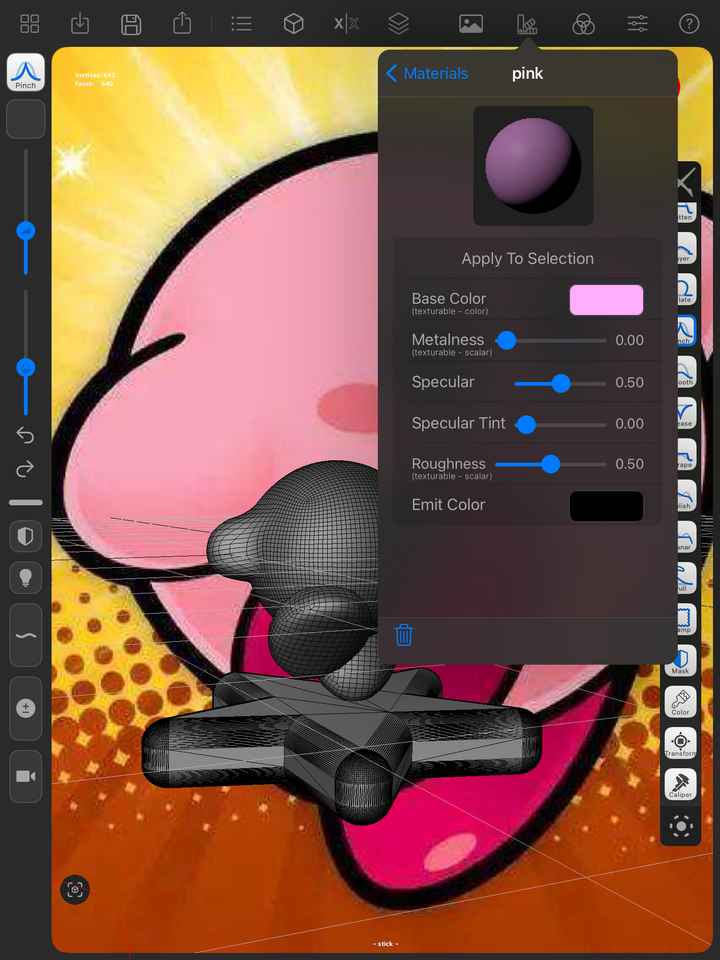Select the Caliper tool
The width and height of the screenshot is (720, 960).
tap(681, 784)
